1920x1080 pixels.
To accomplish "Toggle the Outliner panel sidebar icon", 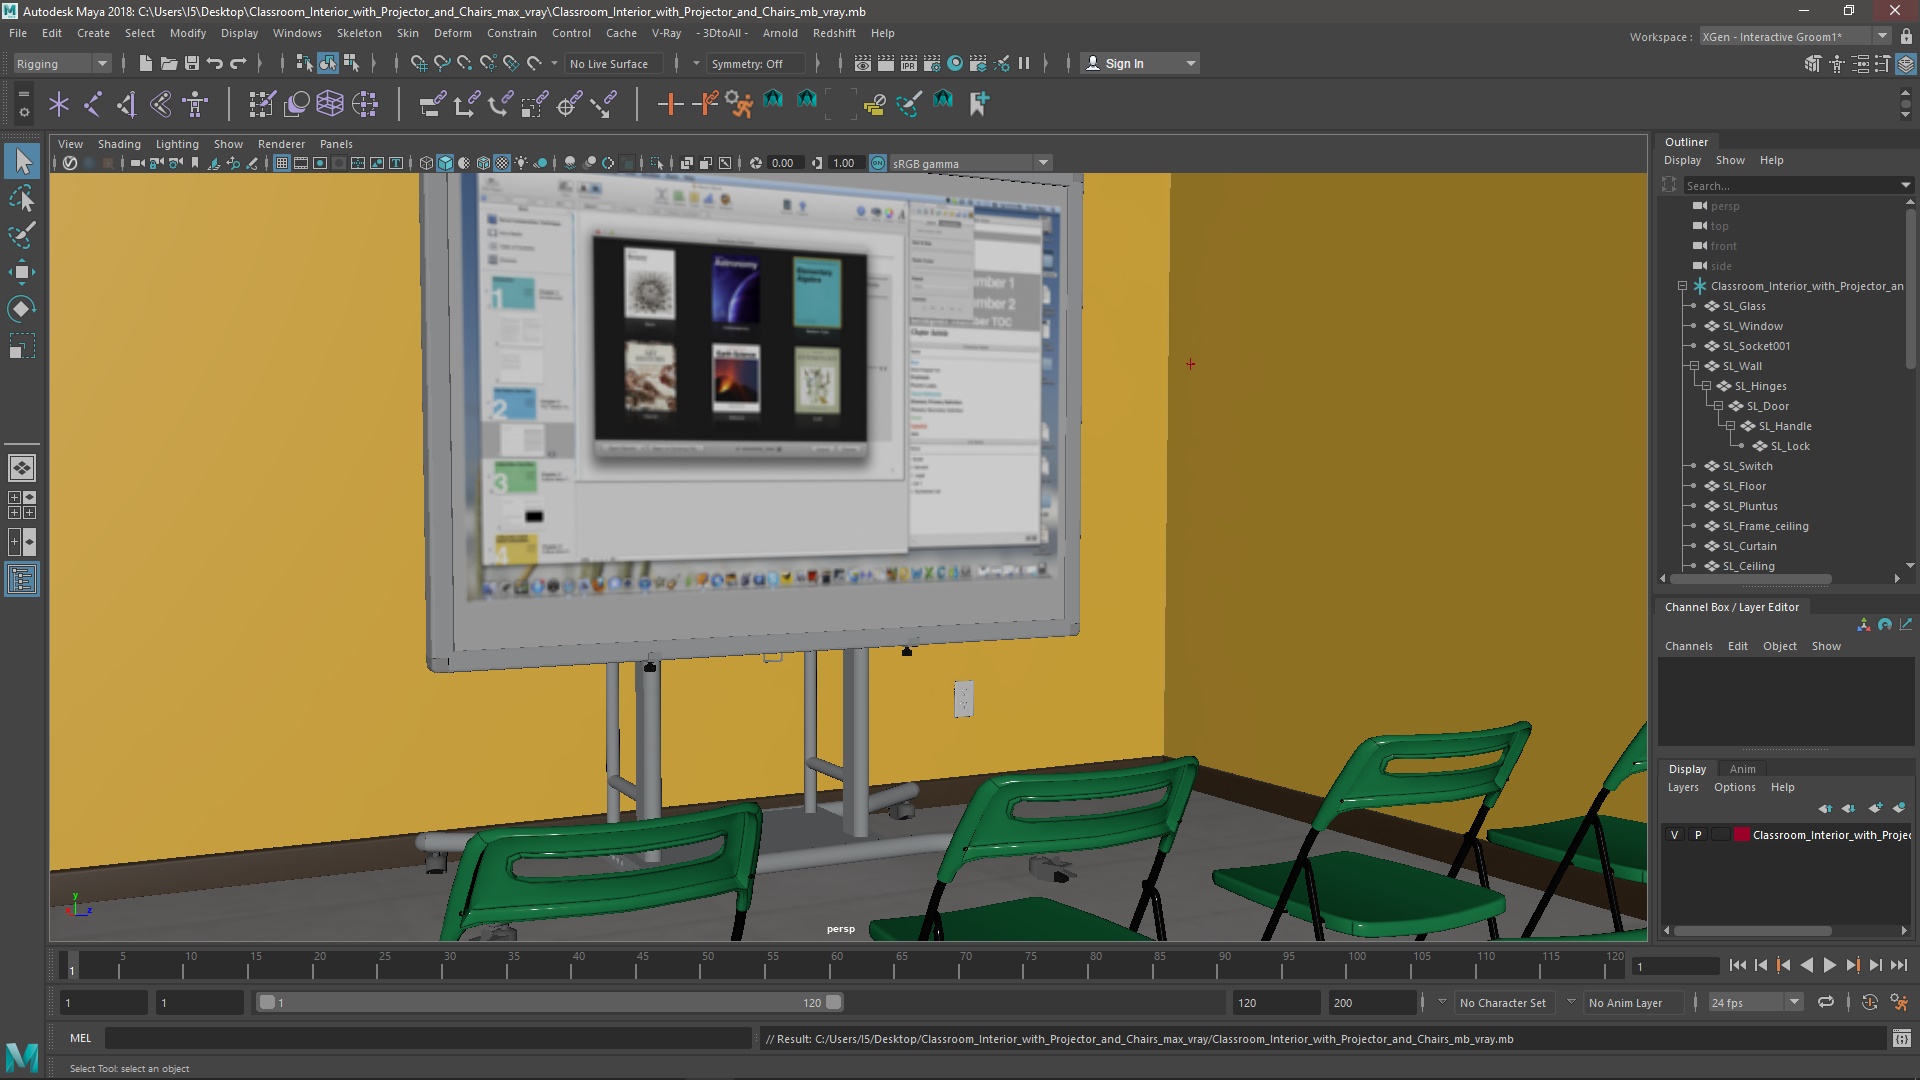I will (22, 579).
